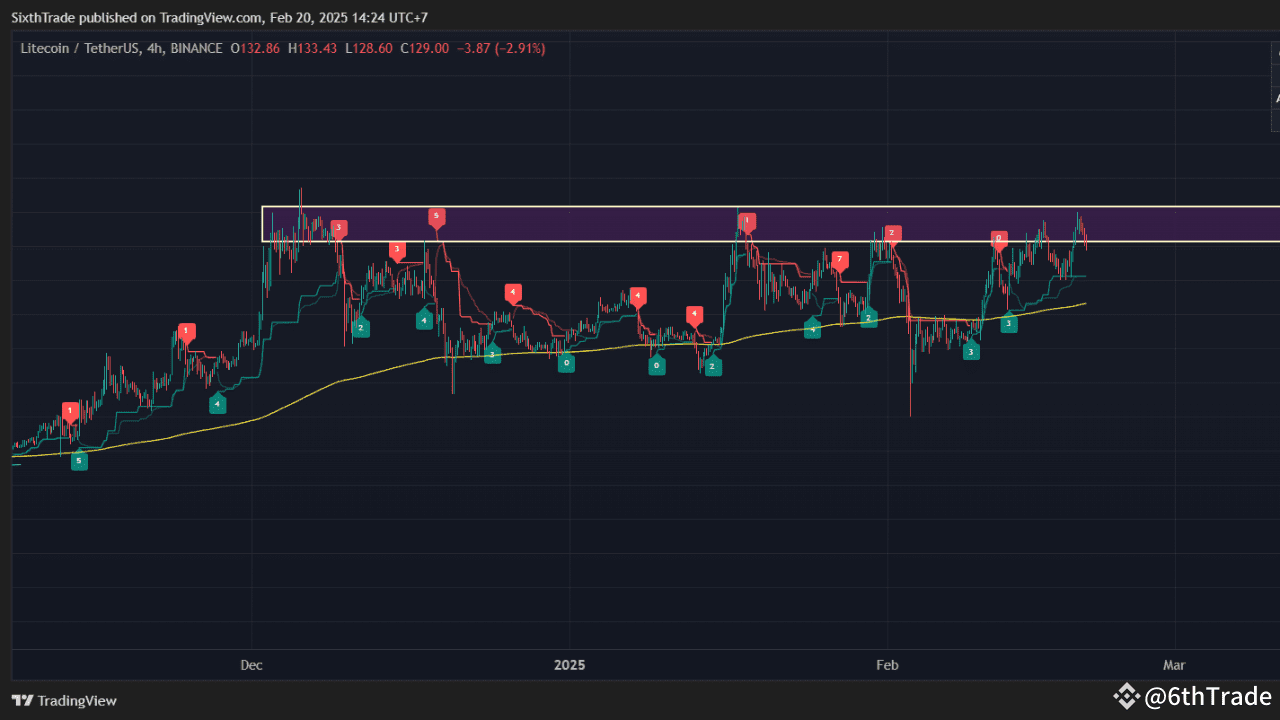Image resolution: width=1280 pixels, height=720 pixels.
Task: Click the red "7" signal marker before February
Action: pos(839,258)
